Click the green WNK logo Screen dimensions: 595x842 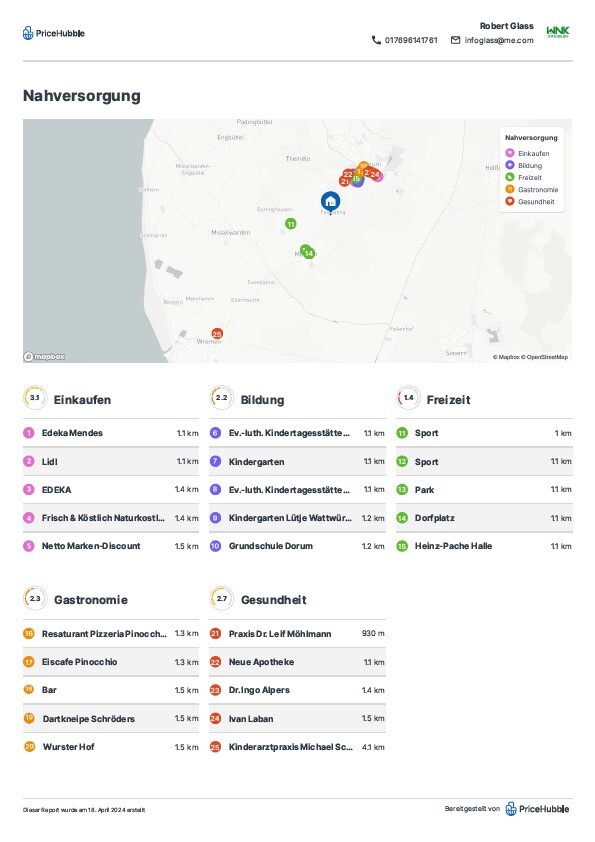click(x=557, y=32)
